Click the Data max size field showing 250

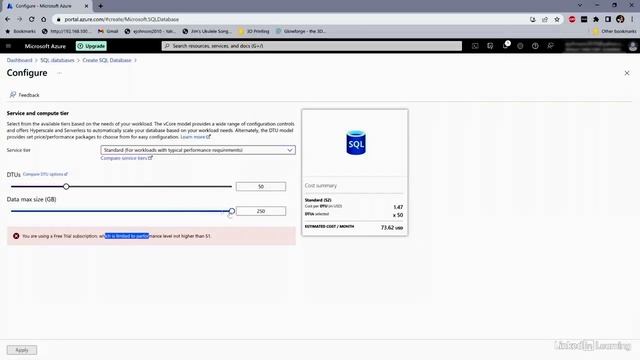point(261,211)
